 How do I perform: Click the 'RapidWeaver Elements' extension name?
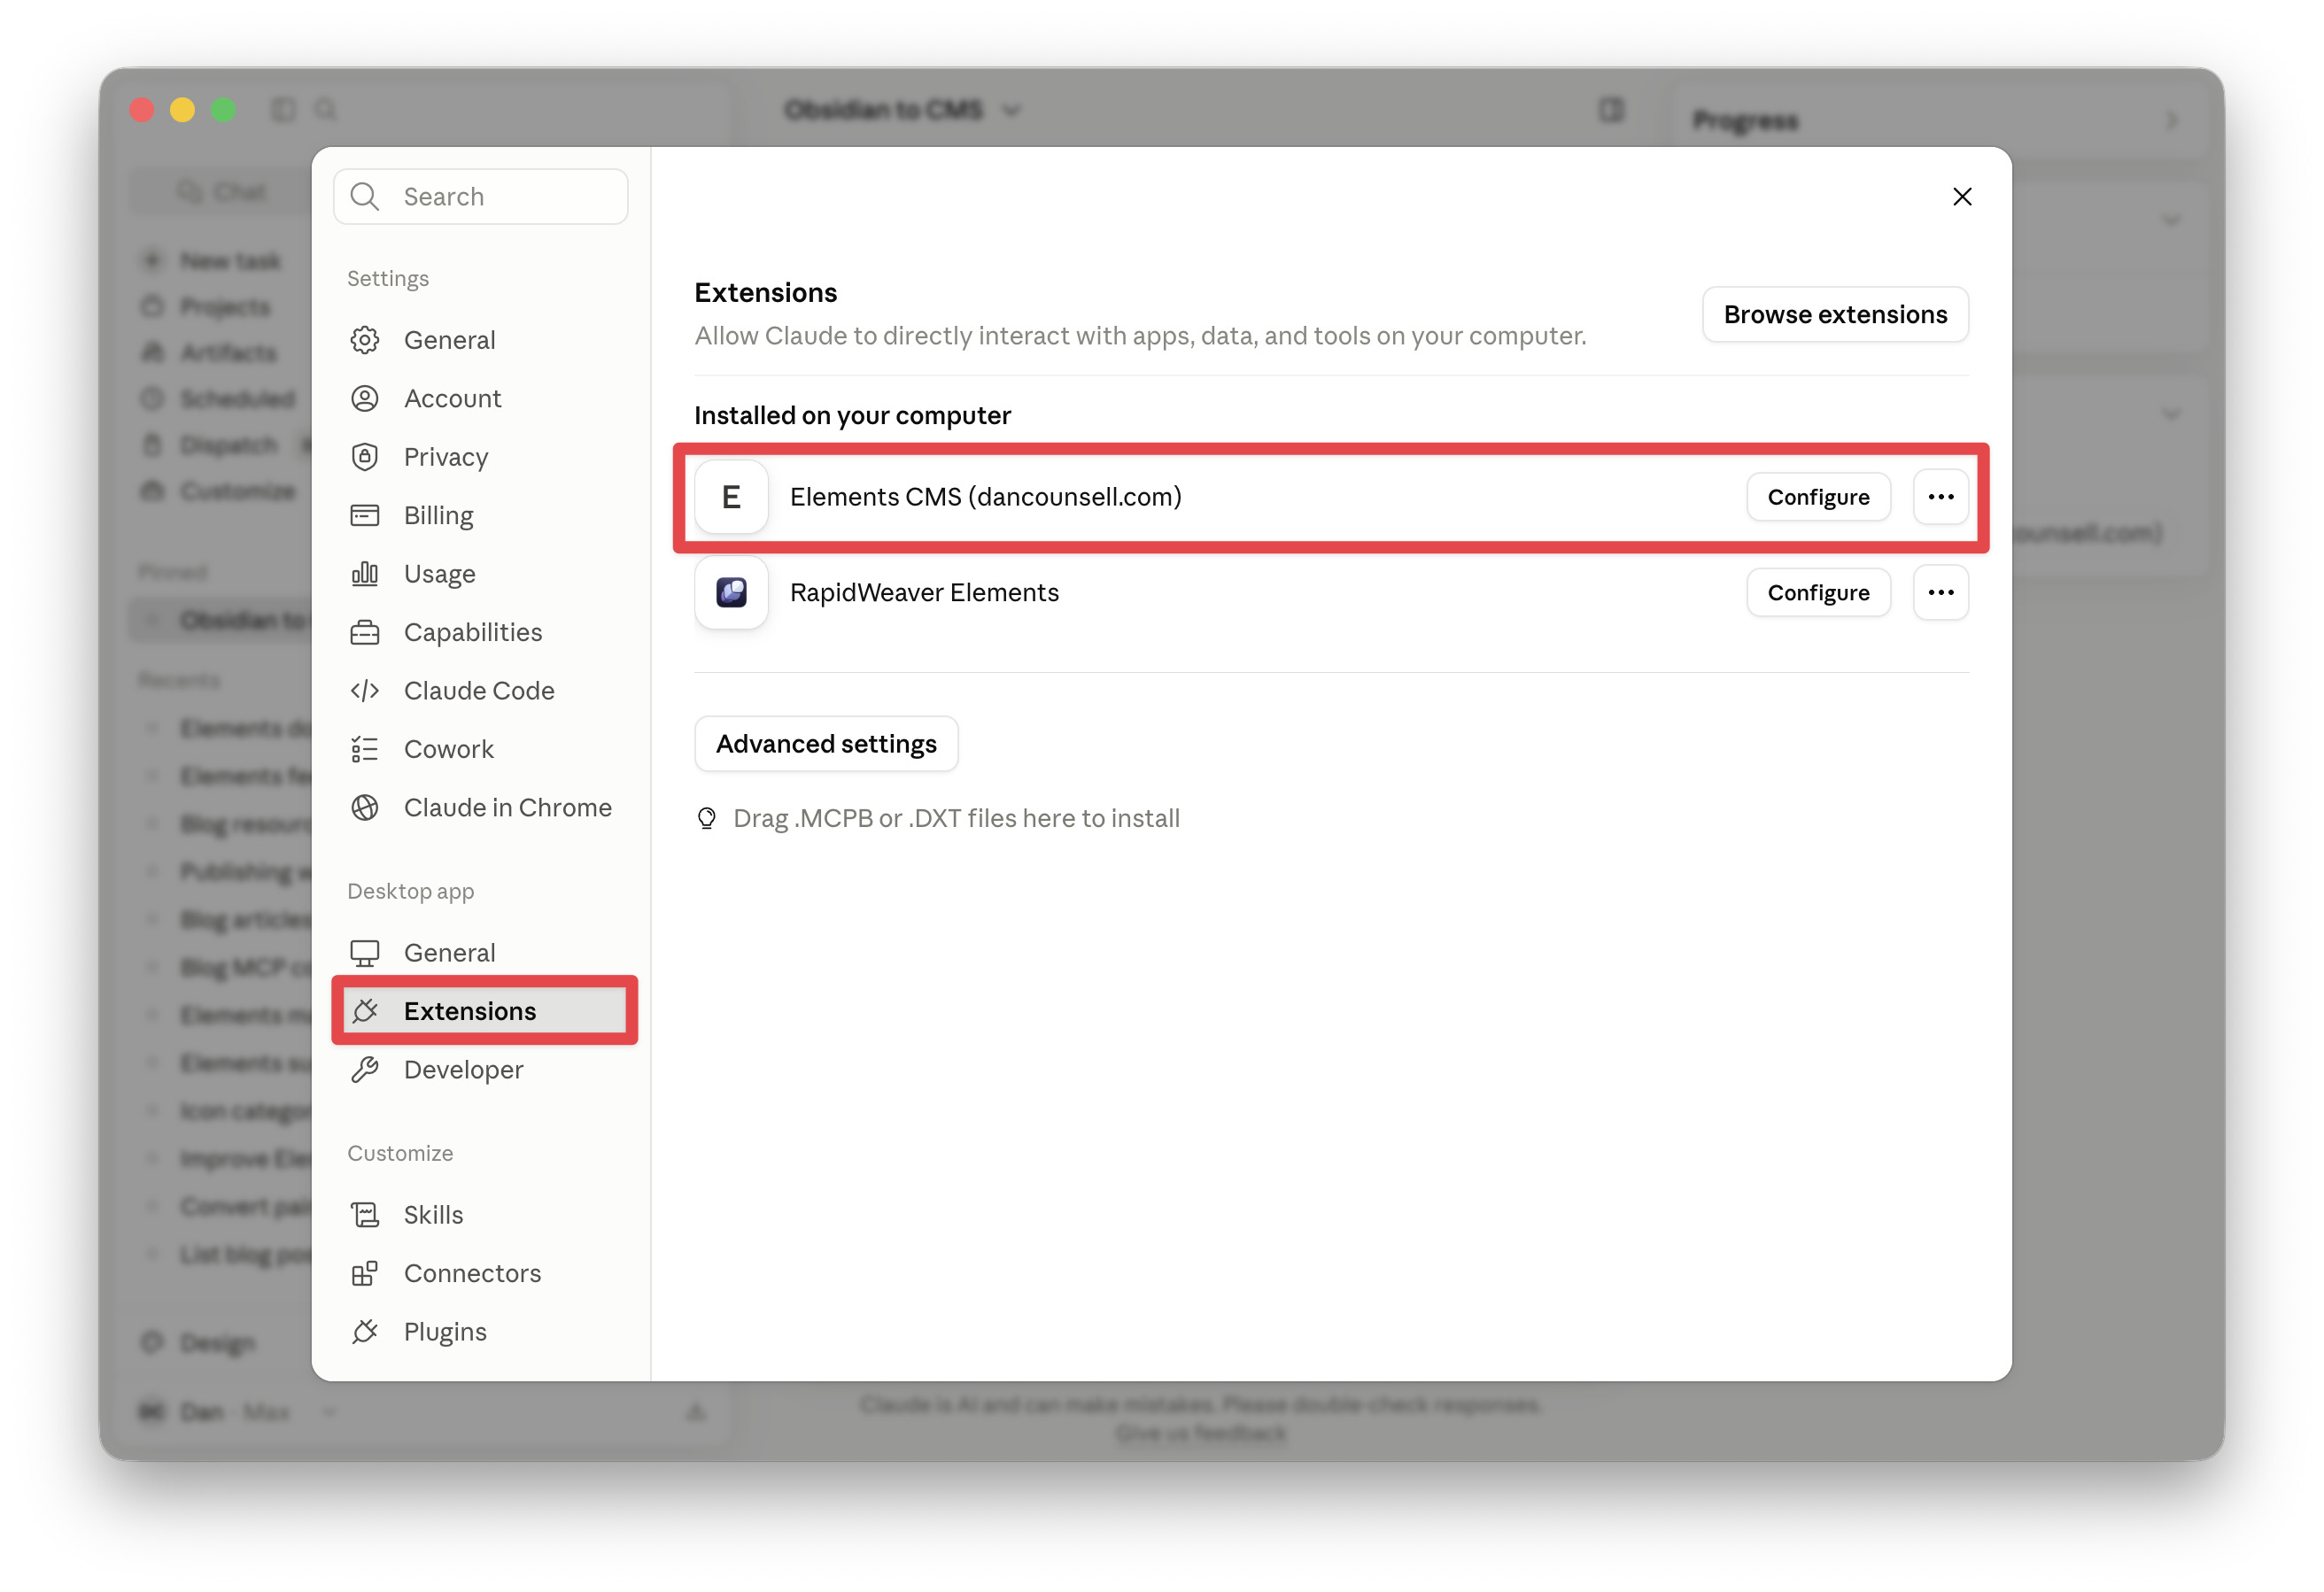tap(924, 592)
